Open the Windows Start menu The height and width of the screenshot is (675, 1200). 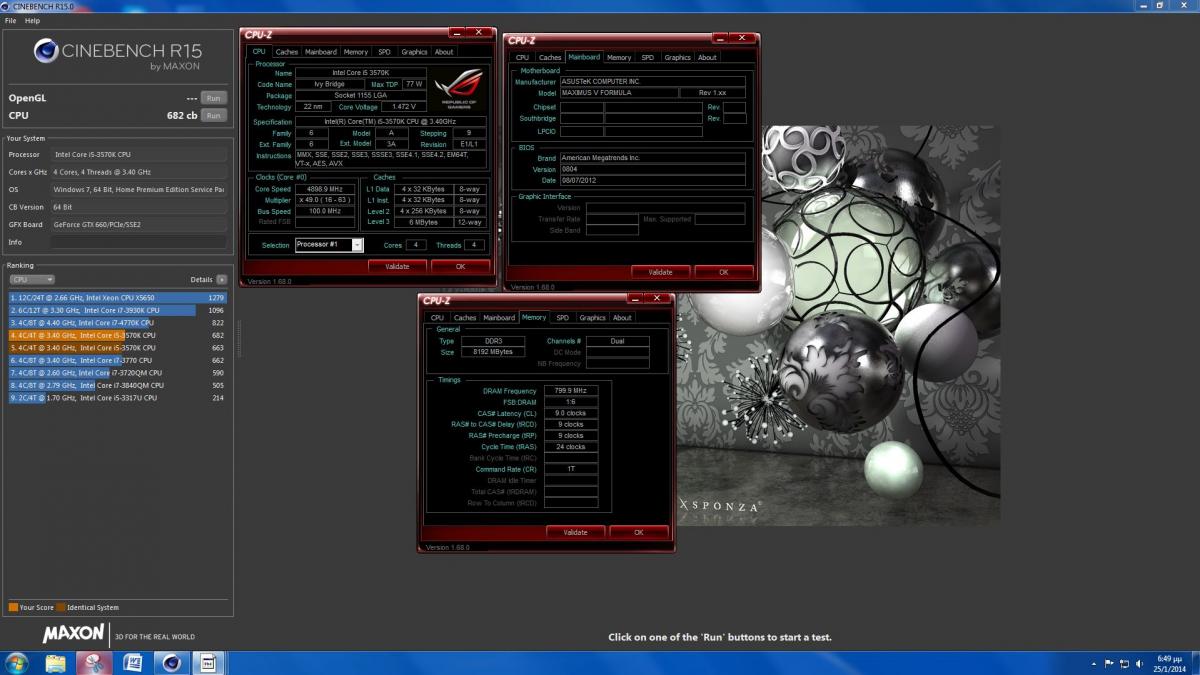point(17,663)
